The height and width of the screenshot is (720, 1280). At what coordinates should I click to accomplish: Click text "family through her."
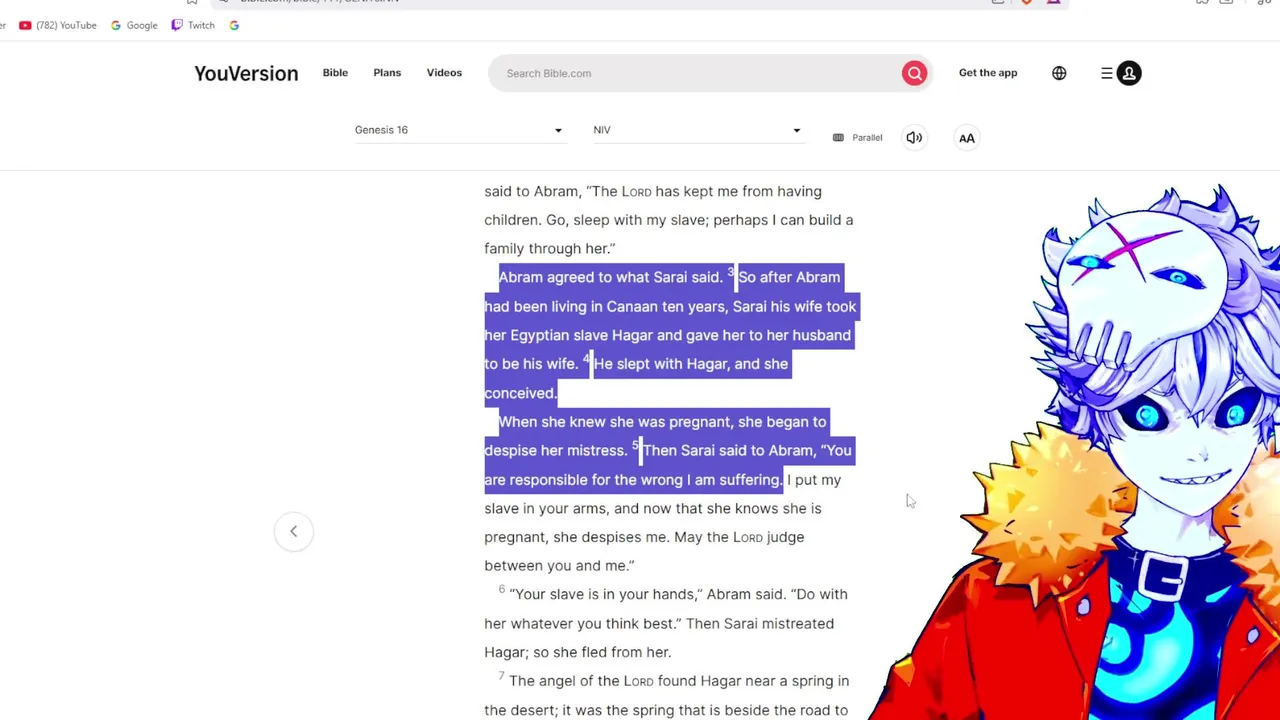(549, 248)
